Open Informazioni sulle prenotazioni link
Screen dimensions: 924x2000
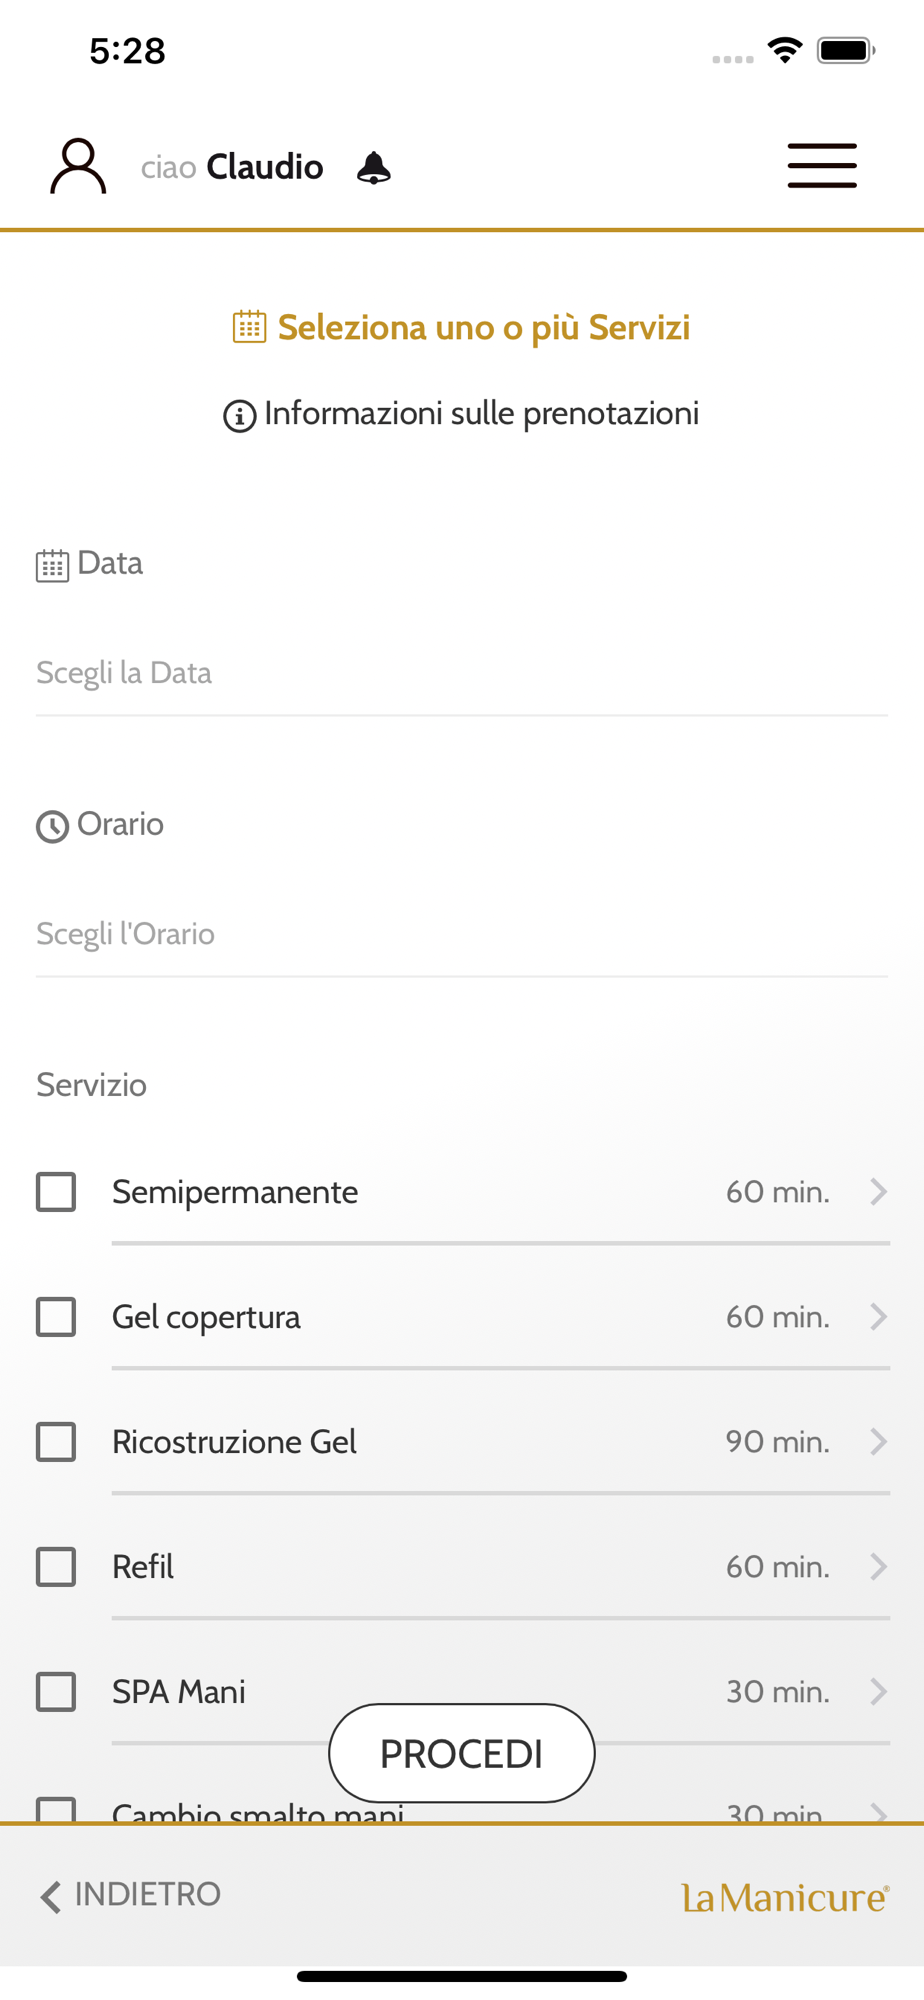tap(481, 414)
